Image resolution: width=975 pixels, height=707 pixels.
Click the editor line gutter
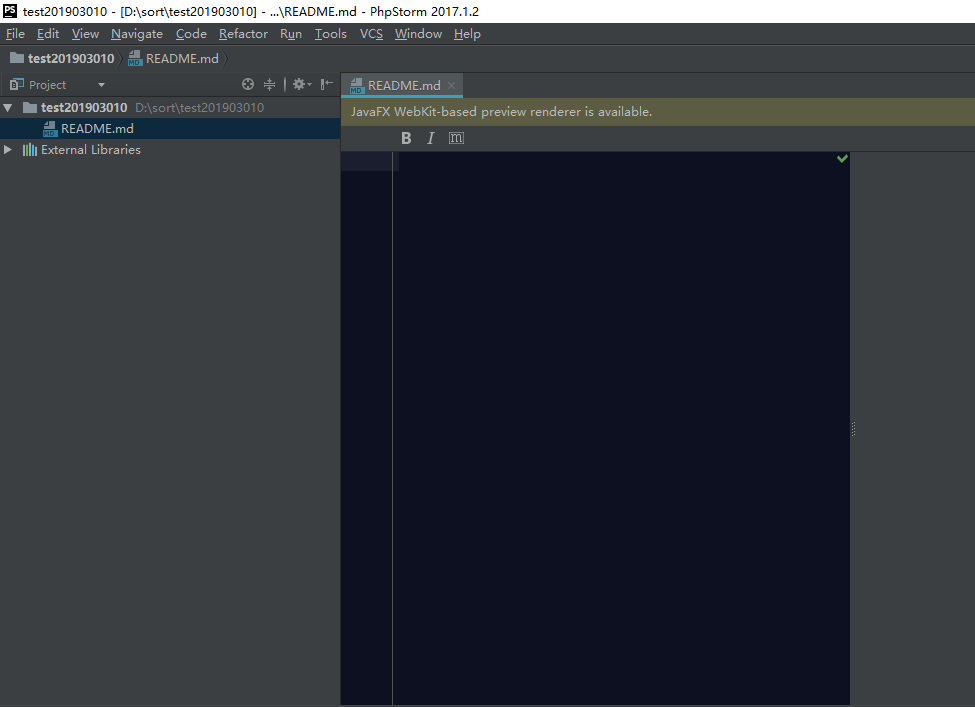(367, 428)
